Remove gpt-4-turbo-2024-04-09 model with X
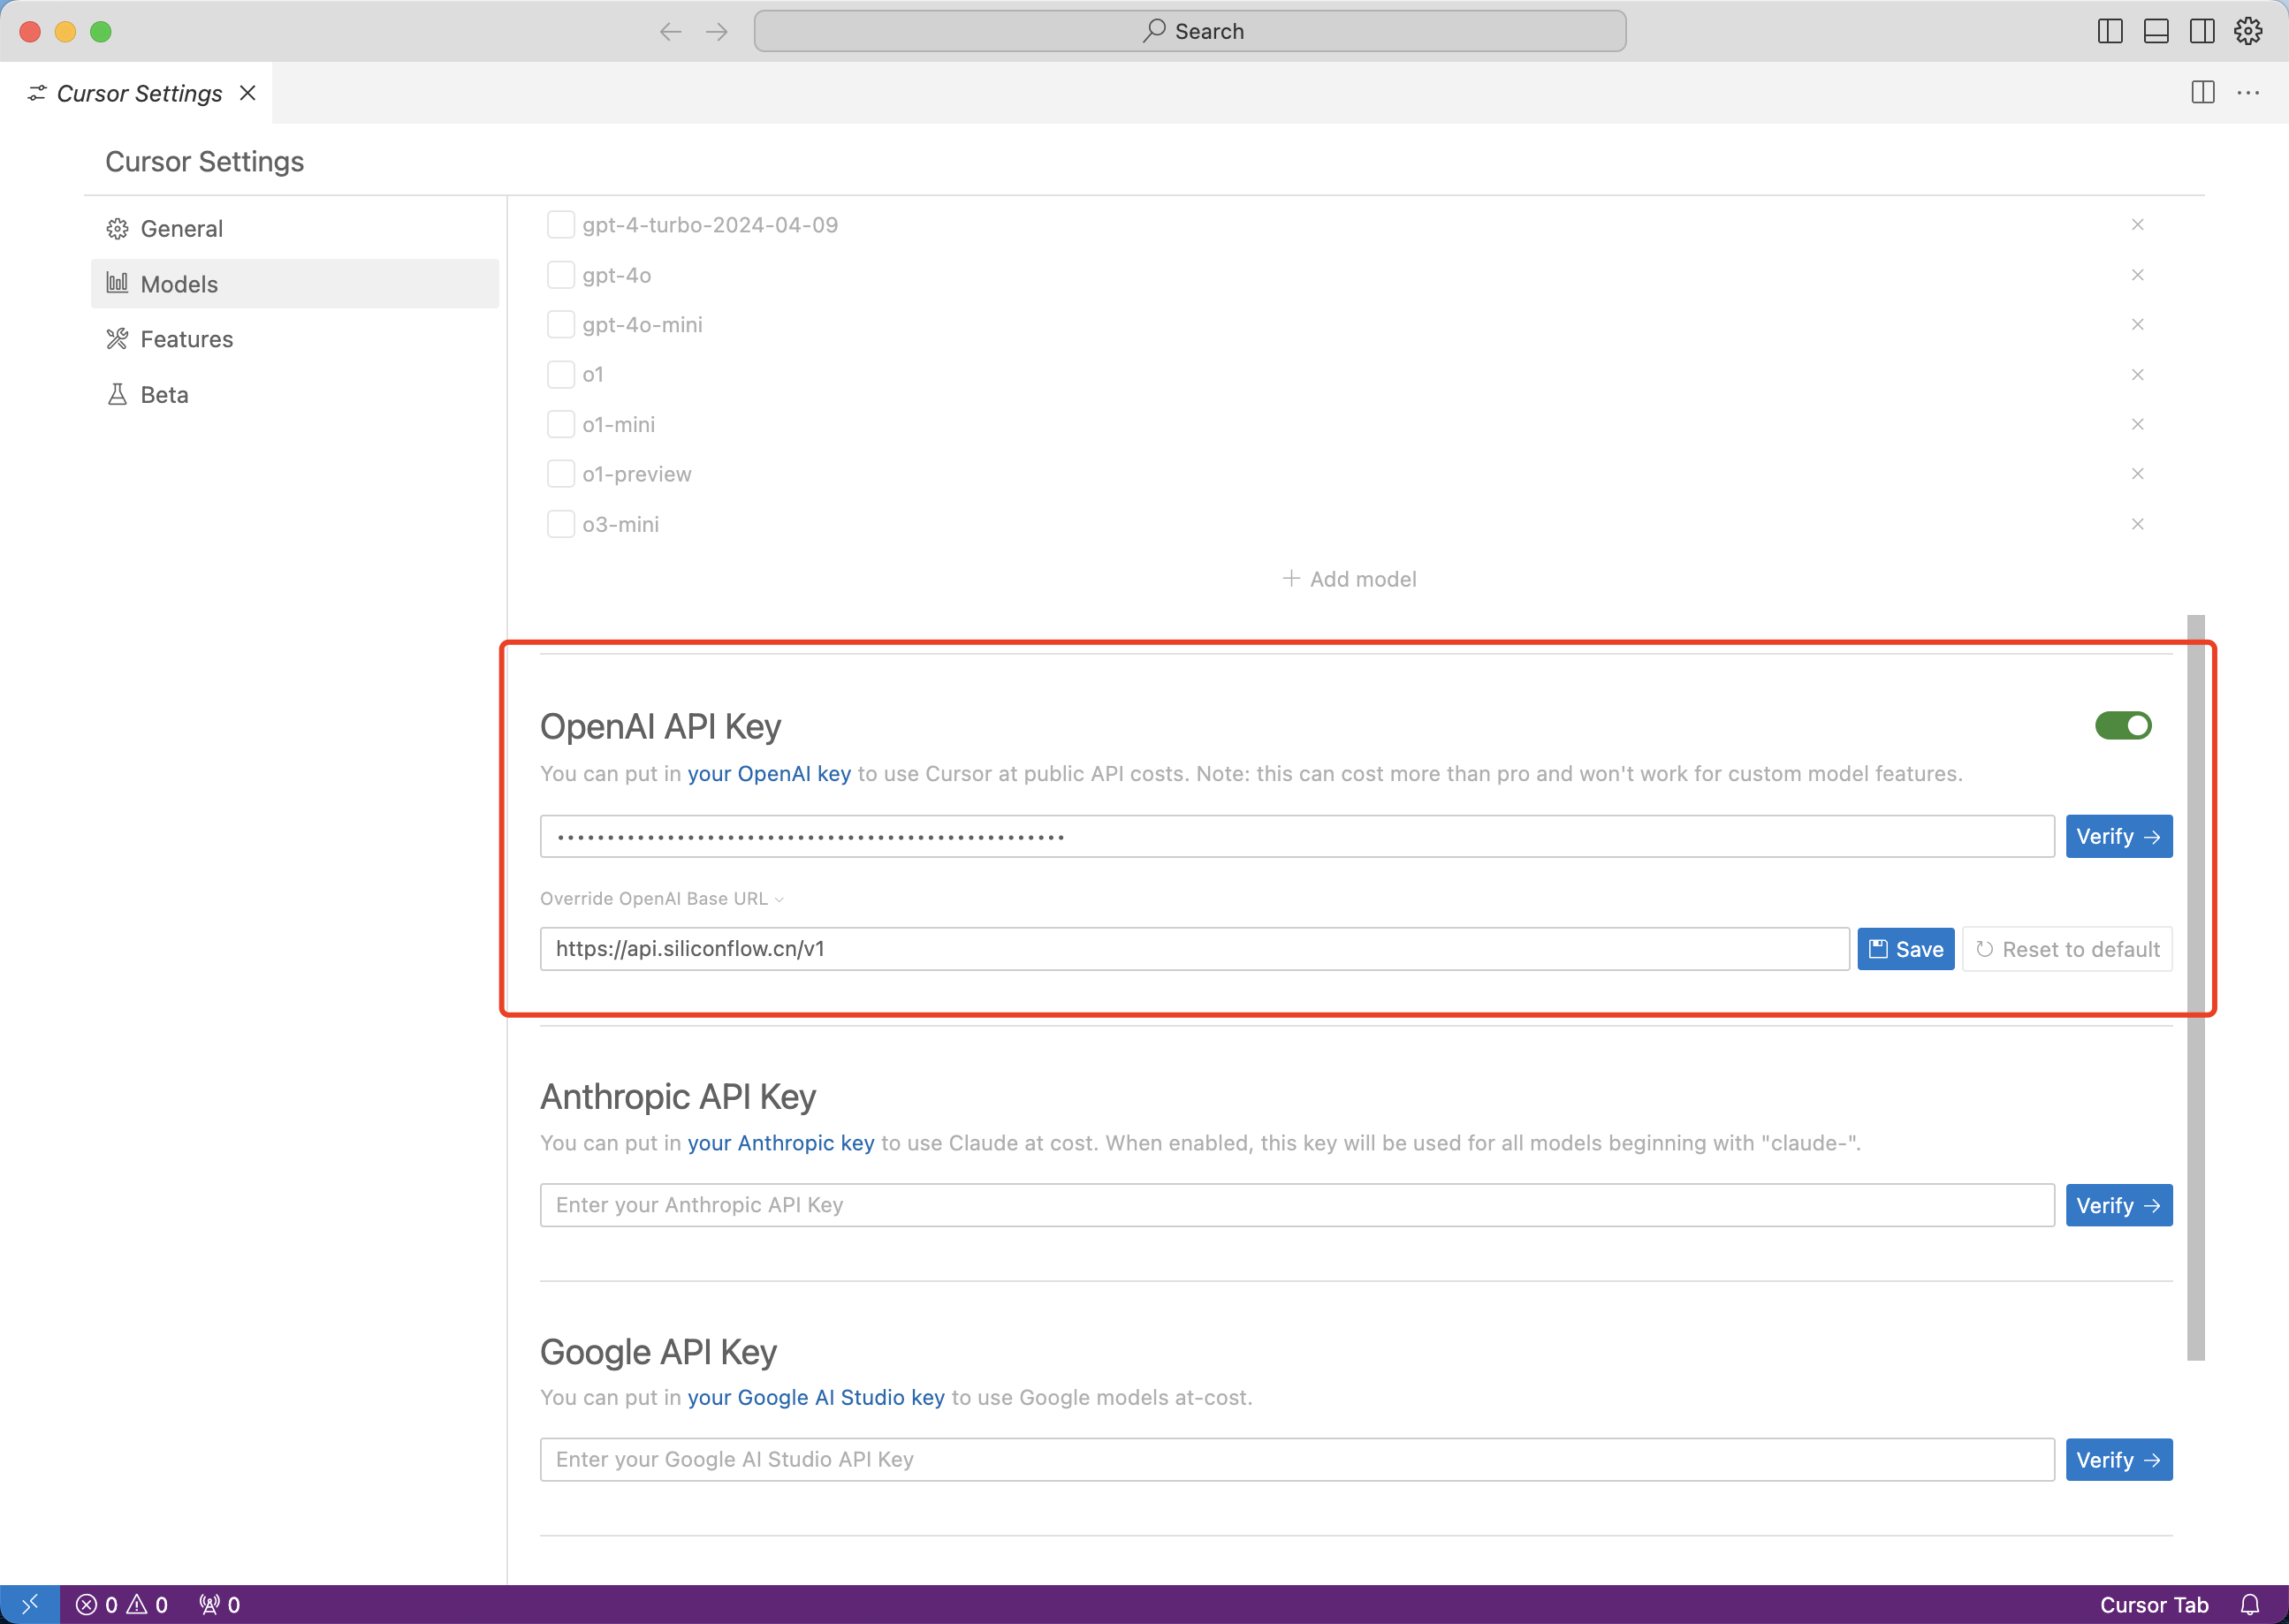 tap(2137, 225)
